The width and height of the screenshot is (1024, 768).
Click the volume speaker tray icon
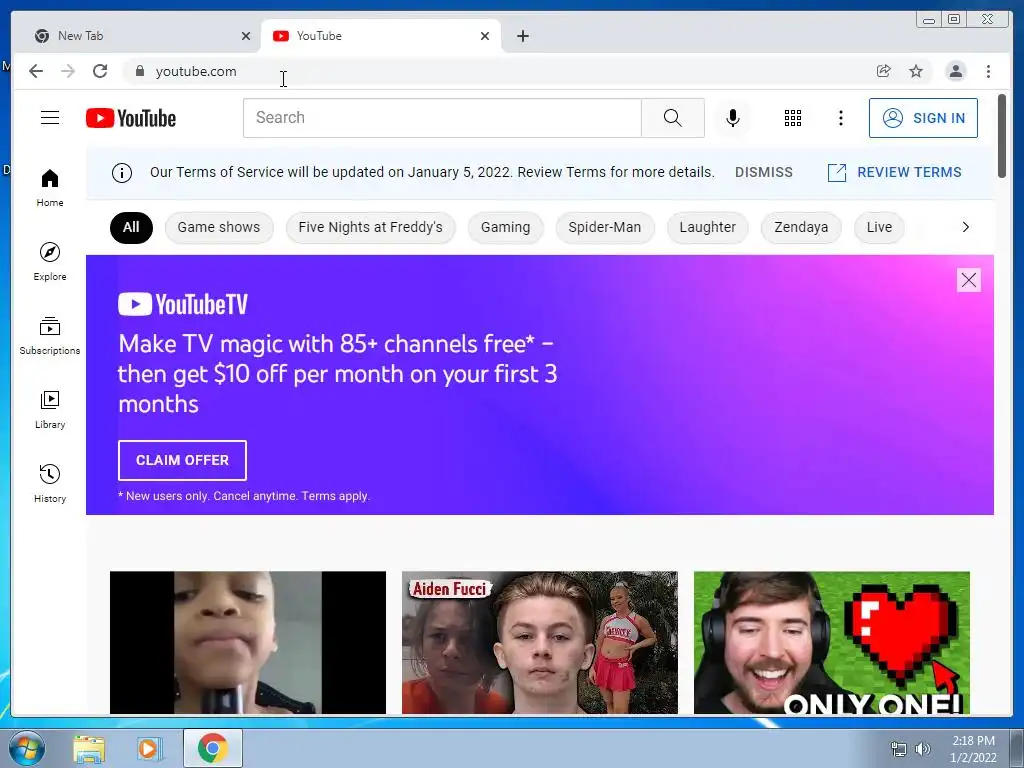[x=923, y=749]
